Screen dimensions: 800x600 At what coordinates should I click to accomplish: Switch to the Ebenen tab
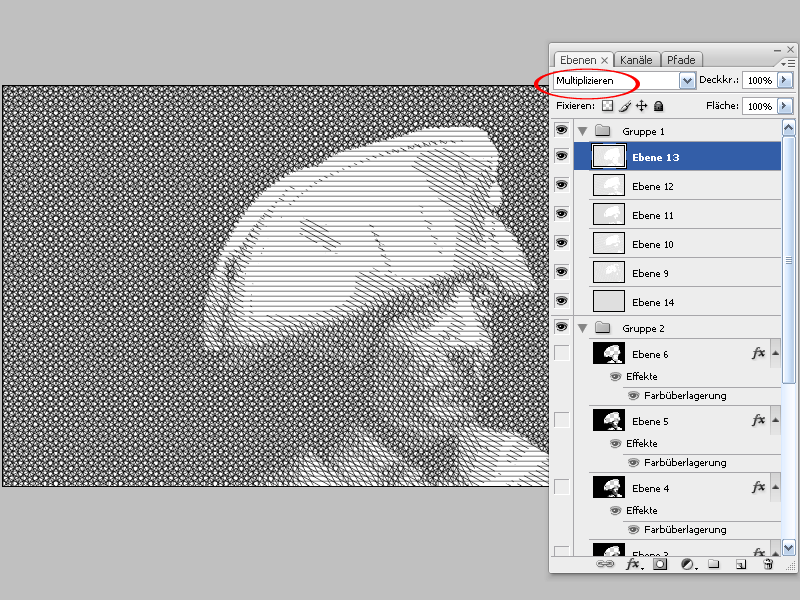[x=578, y=60]
